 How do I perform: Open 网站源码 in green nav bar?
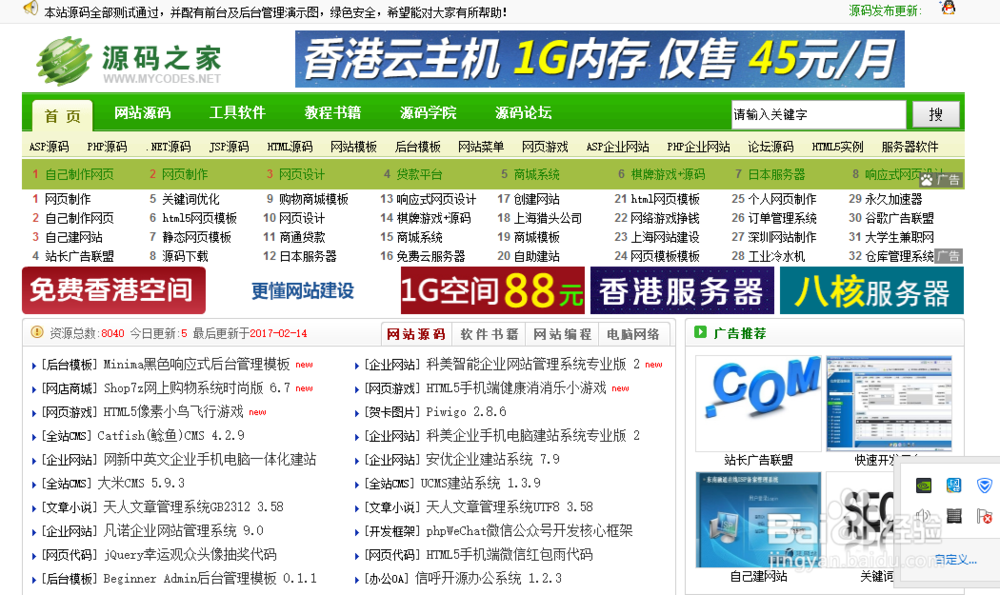pyautogui.click(x=142, y=113)
